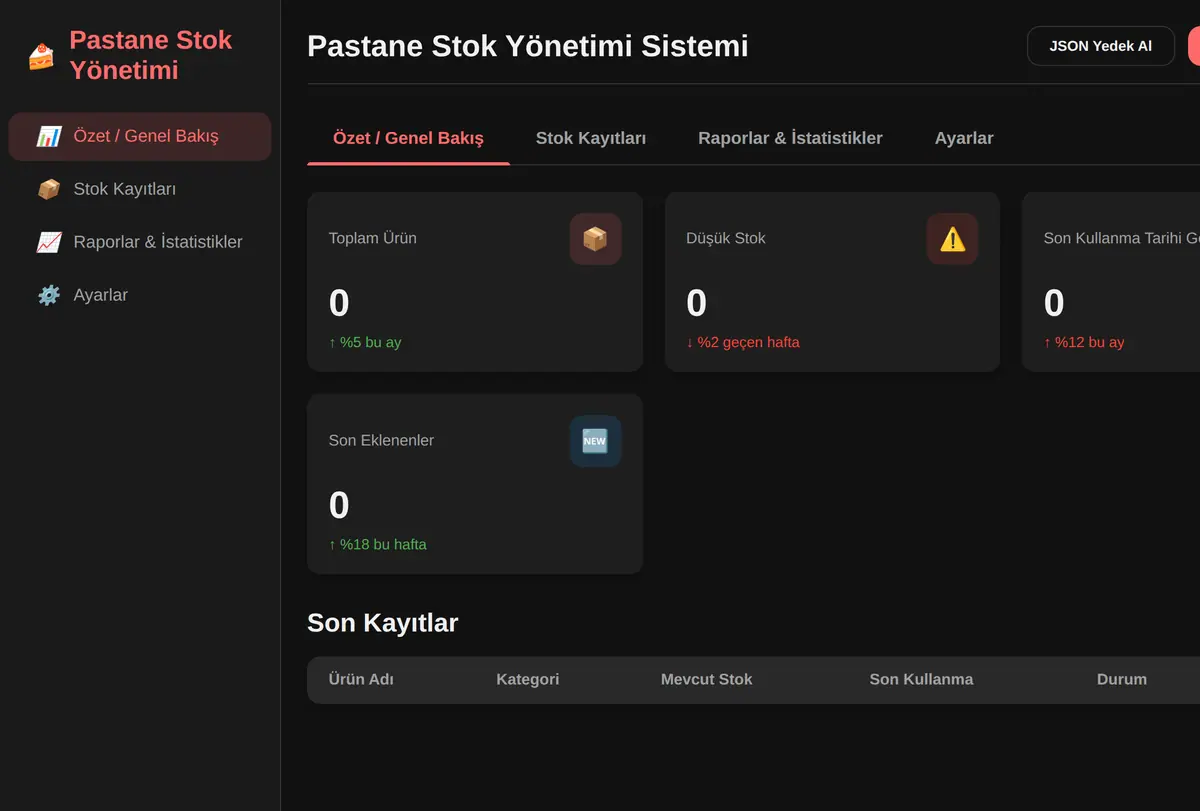Switch to the Özet / Genel Bakış tab
This screenshot has height=811, width=1200.
408,138
